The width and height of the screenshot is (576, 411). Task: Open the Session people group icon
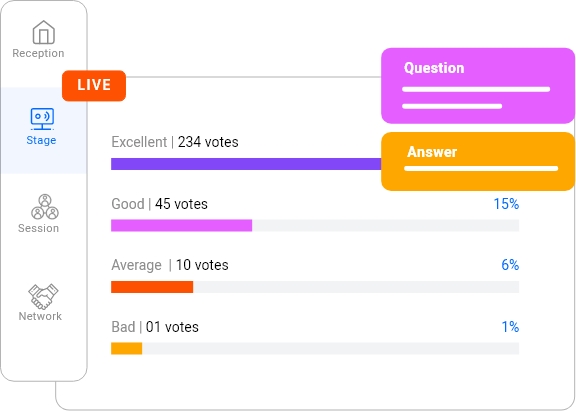click(45, 207)
